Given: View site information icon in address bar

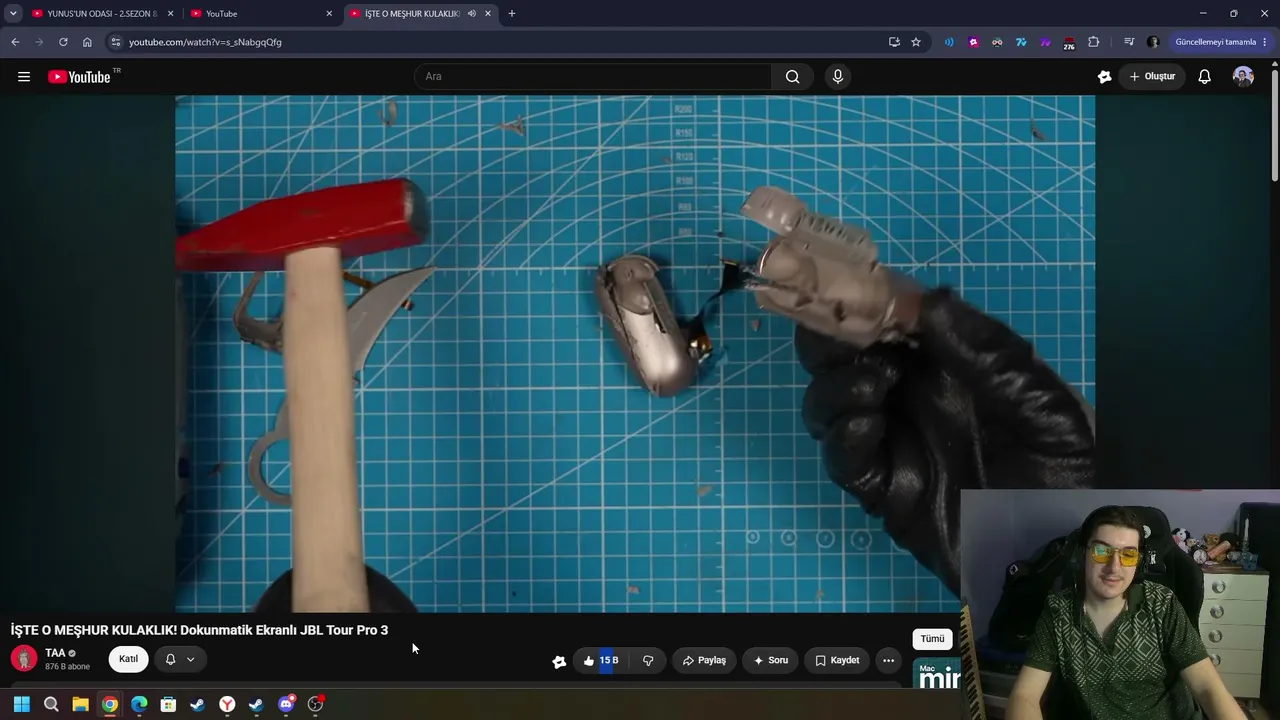Looking at the screenshot, I should pos(116,42).
